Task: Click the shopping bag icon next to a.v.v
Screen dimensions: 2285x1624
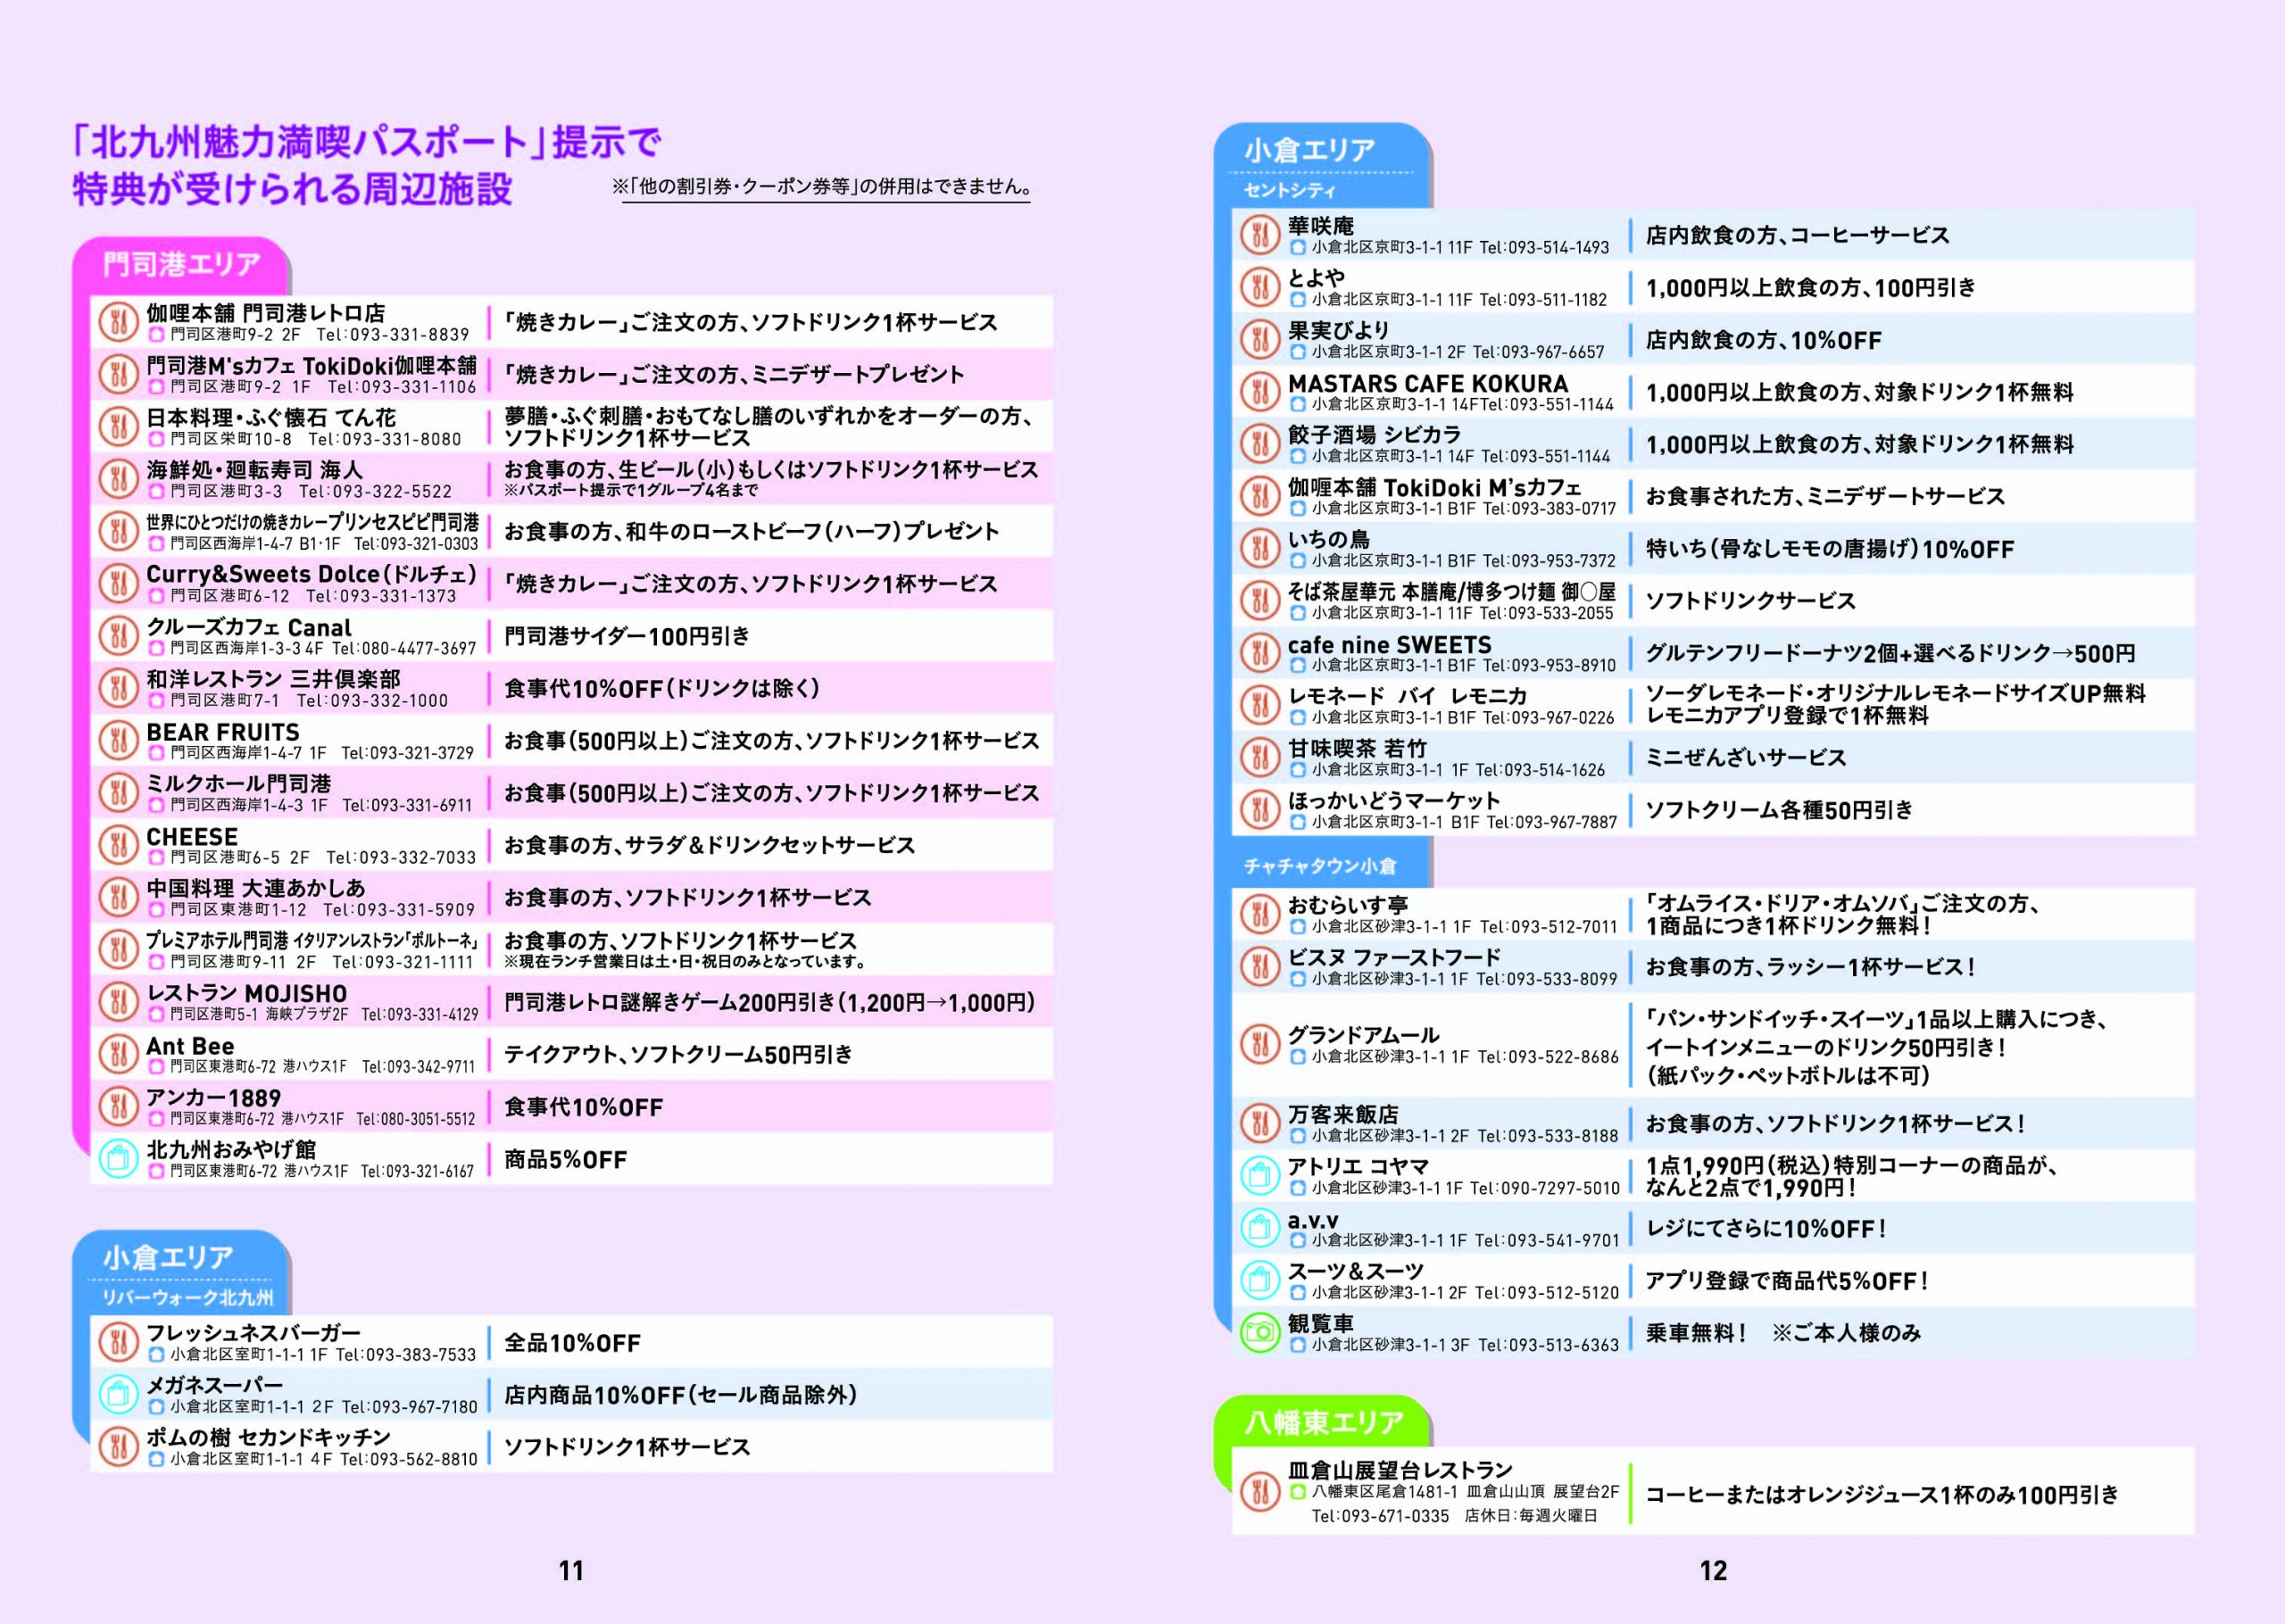Action: pyautogui.click(x=1260, y=1228)
